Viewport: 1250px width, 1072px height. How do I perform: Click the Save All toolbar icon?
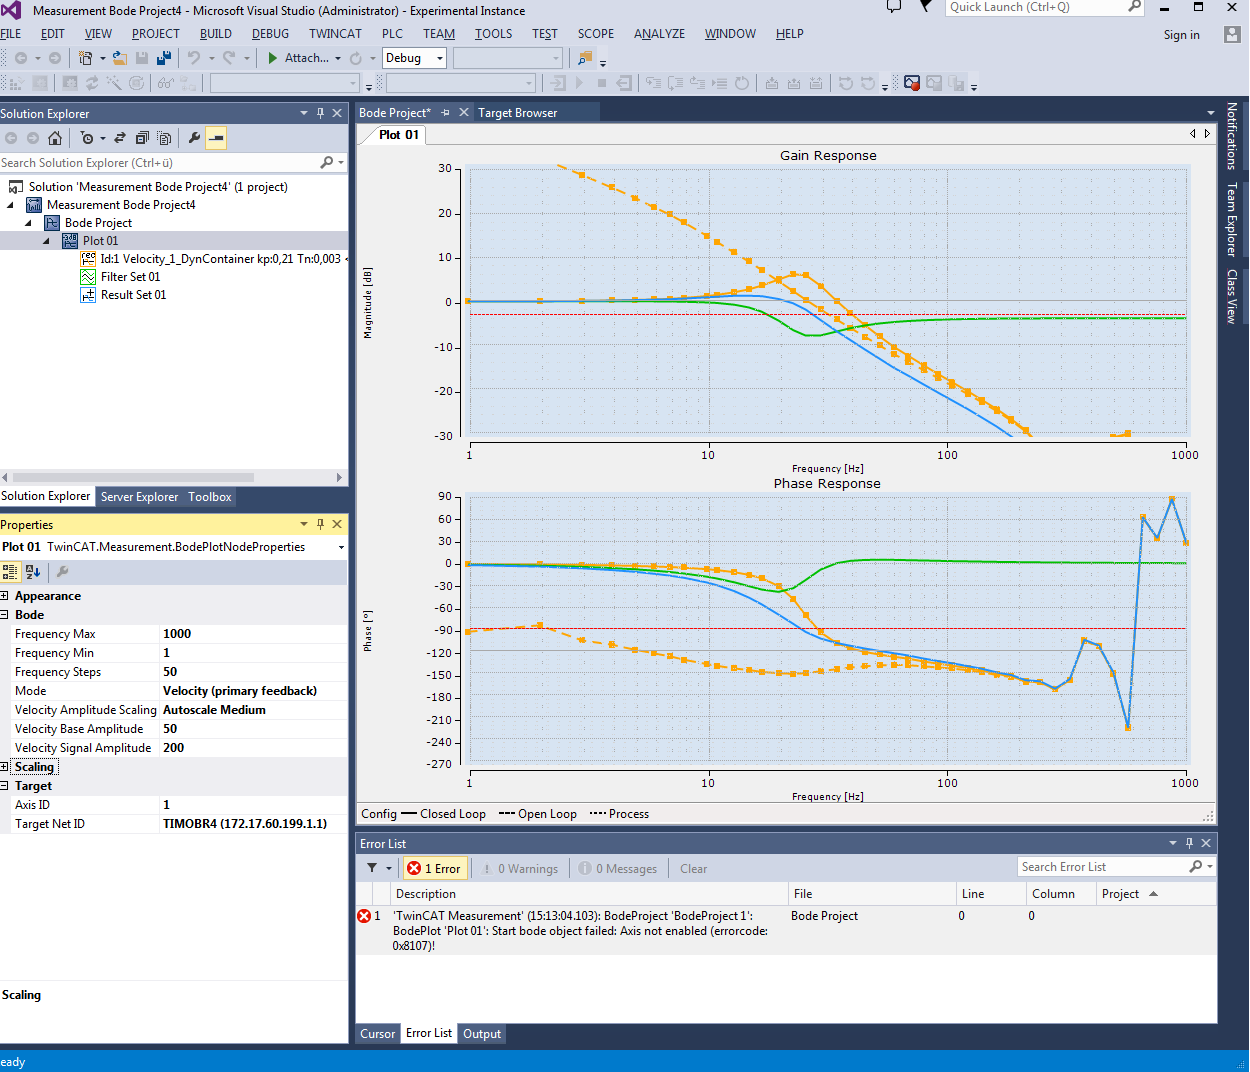[x=165, y=58]
